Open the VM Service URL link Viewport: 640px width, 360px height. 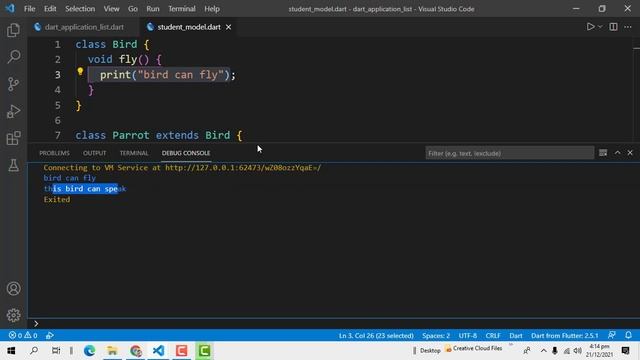click(x=243, y=167)
